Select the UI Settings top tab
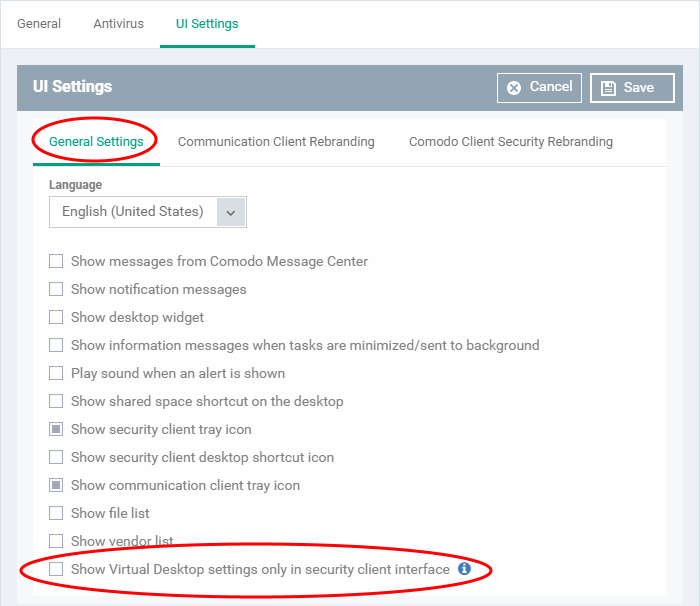Screen dimensions: 700x606 click(x=207, y=24)
